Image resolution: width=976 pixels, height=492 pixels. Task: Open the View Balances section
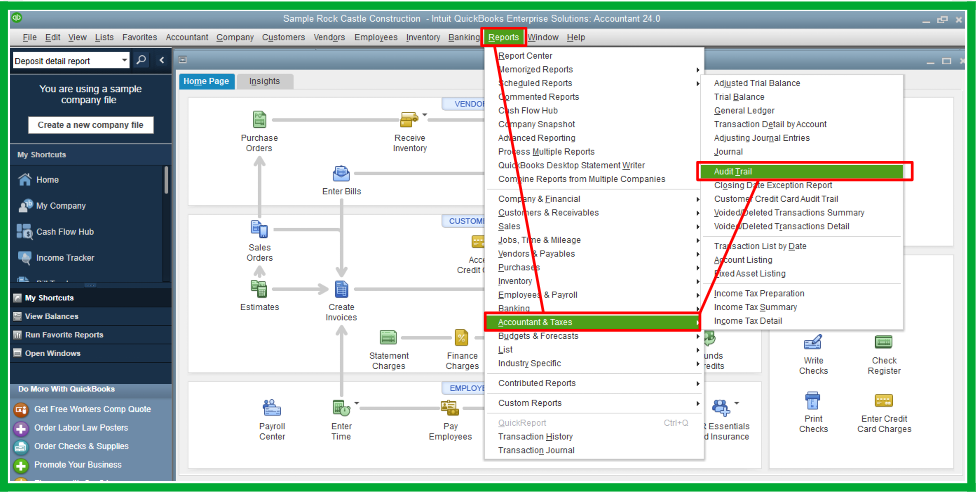(91, 316)
